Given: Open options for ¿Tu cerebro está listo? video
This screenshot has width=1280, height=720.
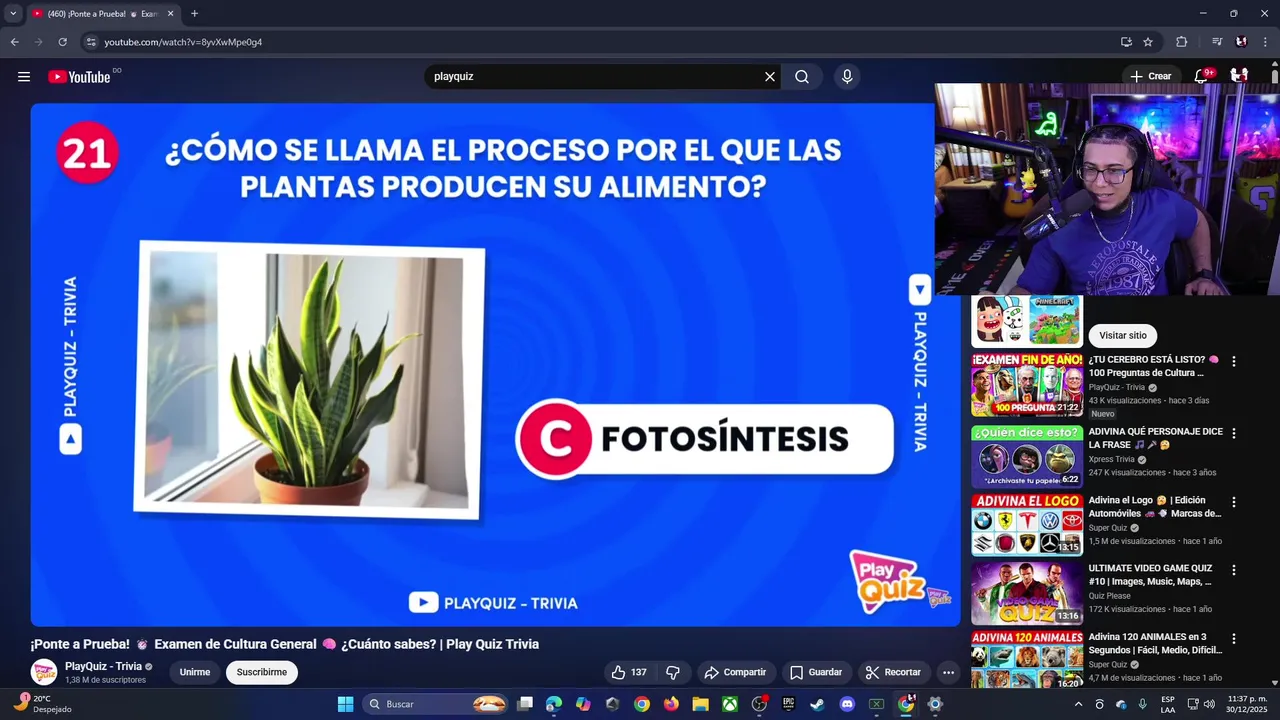Looking at the screenshot, I should pyautogui.click(x=1233, y=361).
